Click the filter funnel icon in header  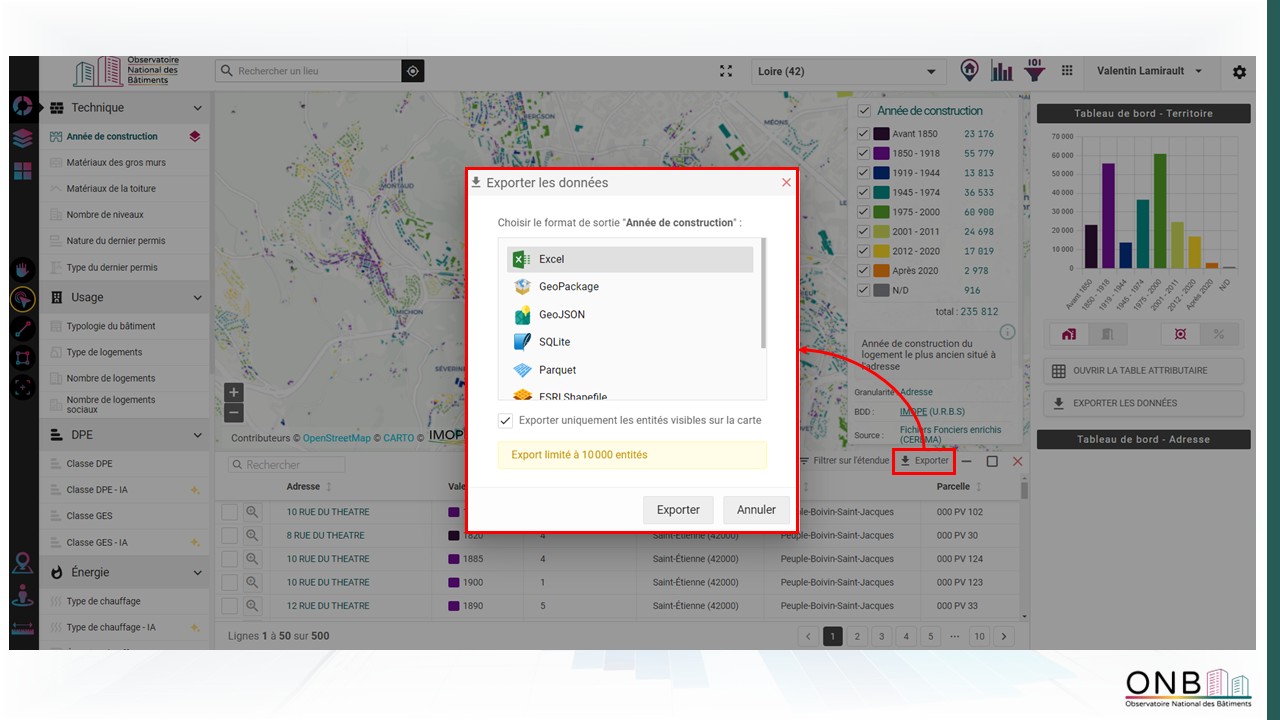(1034, 71)
